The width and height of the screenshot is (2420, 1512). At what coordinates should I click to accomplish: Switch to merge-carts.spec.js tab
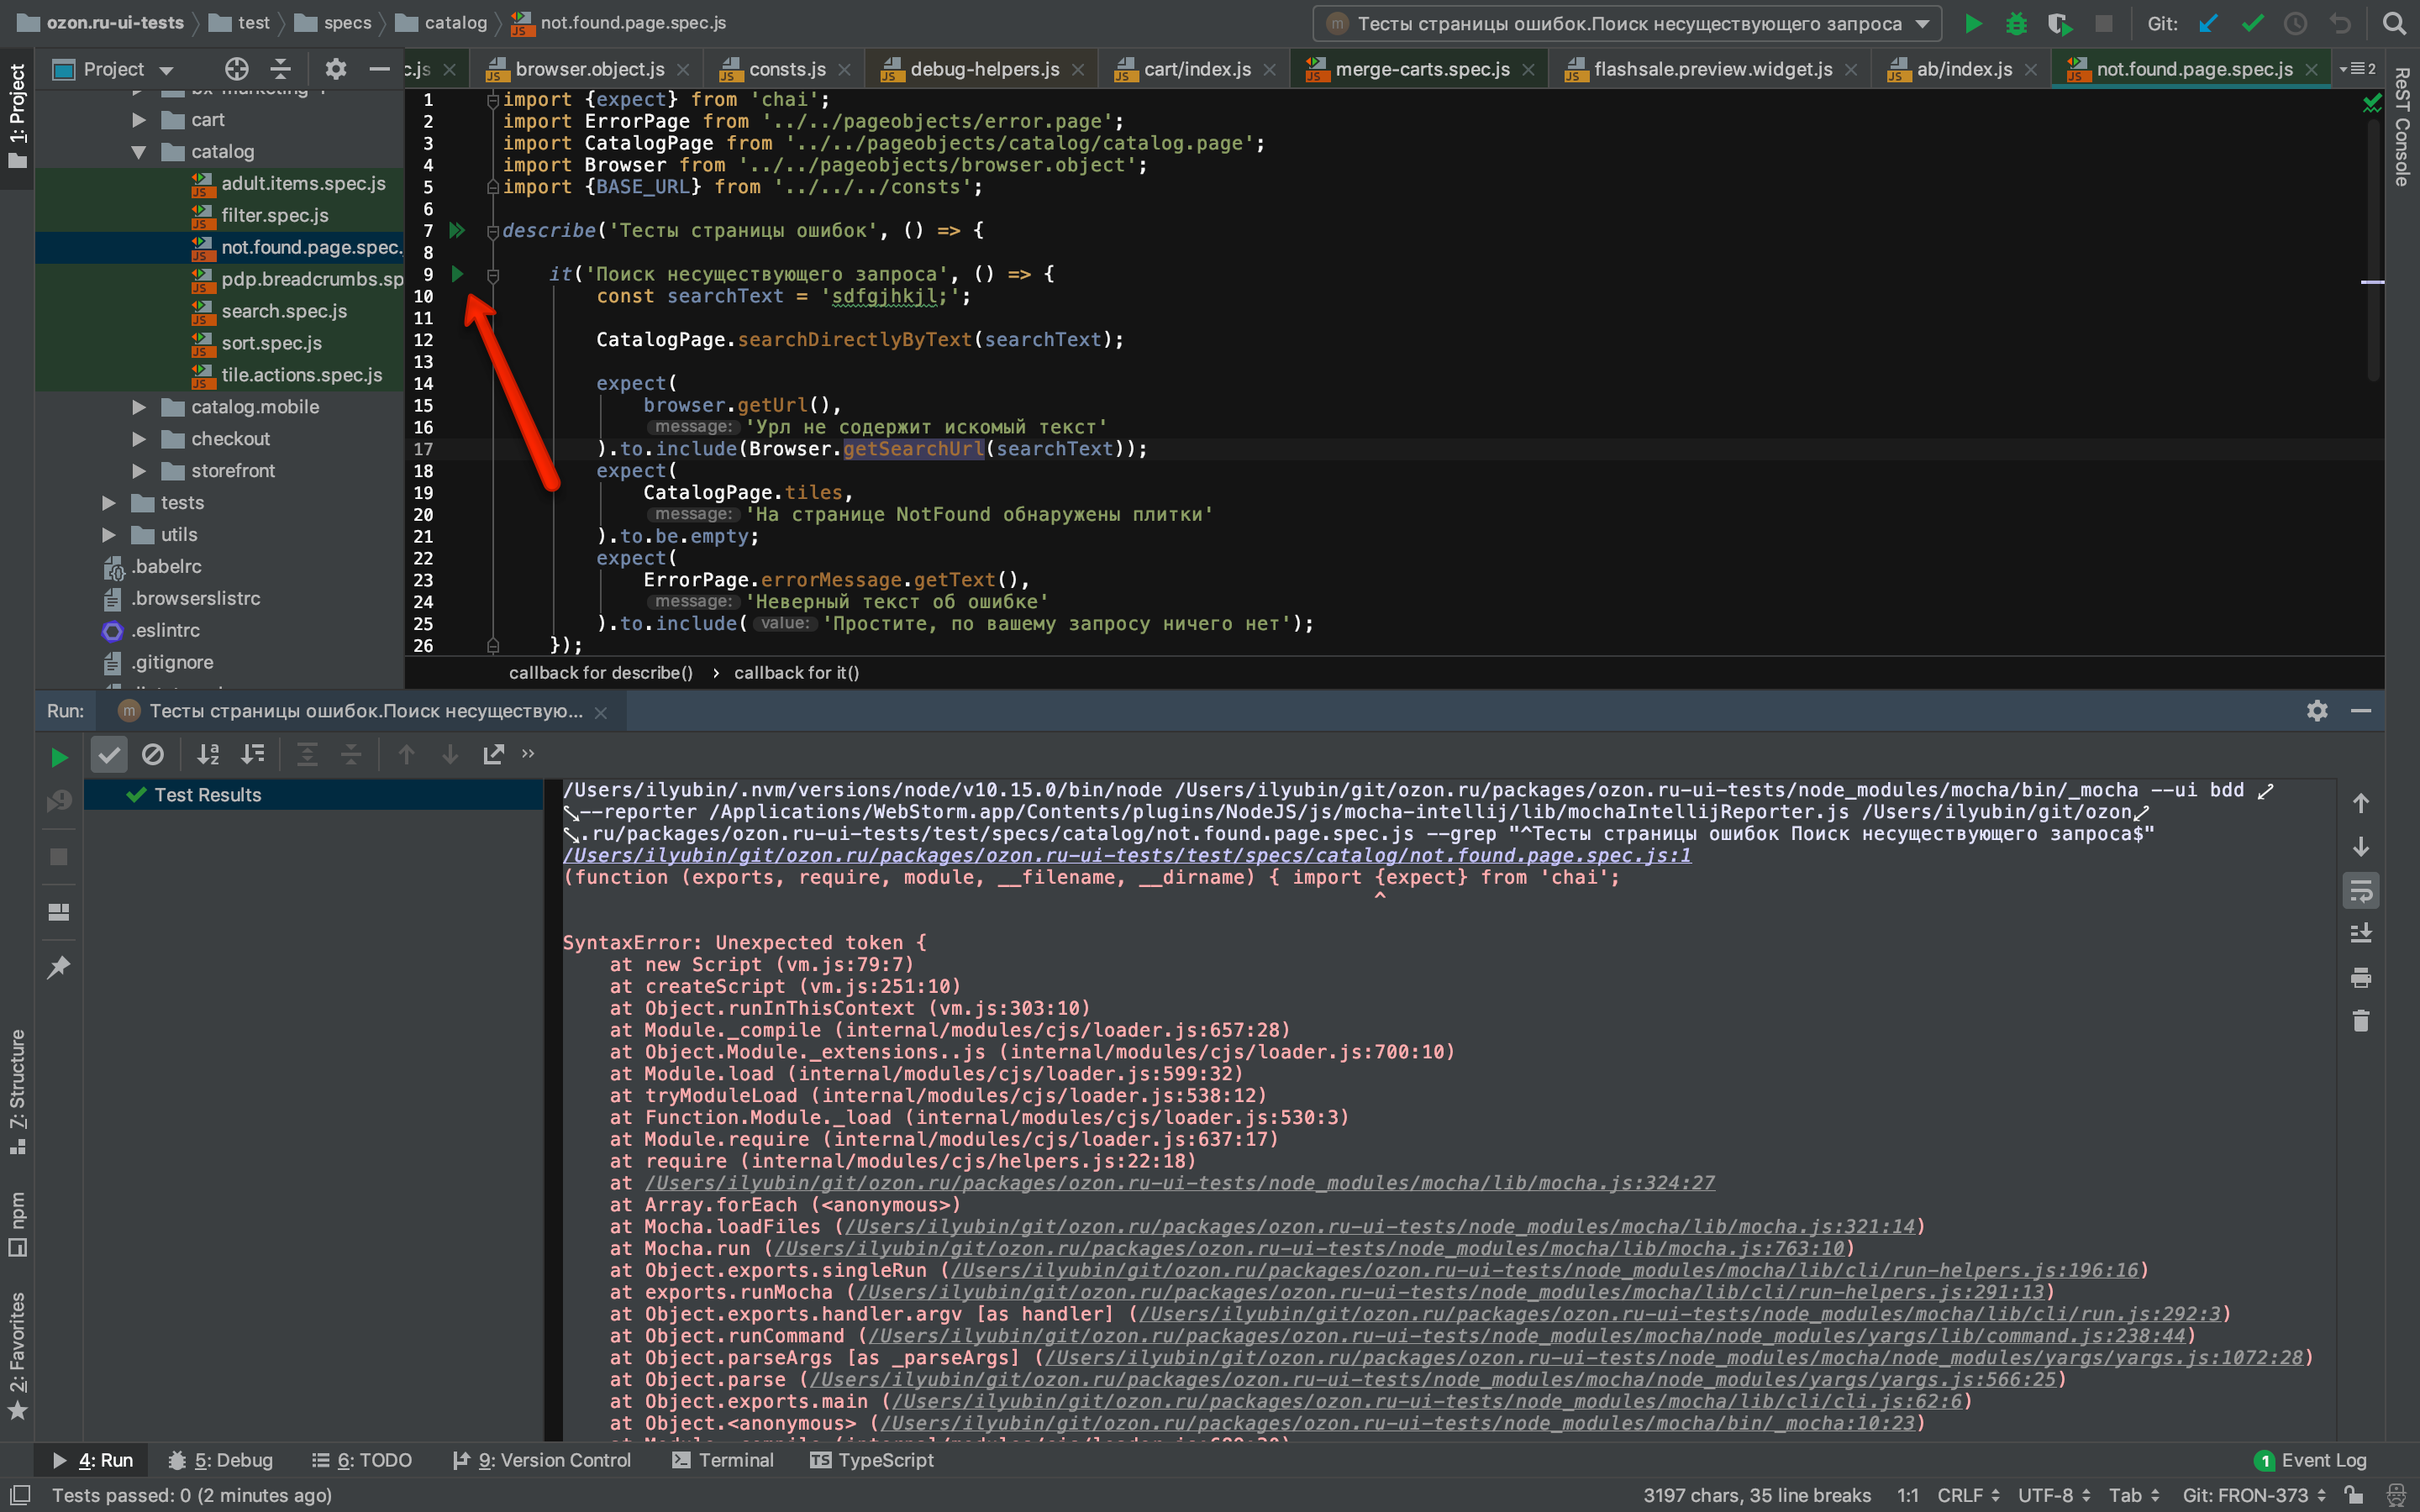(1421, 69)
